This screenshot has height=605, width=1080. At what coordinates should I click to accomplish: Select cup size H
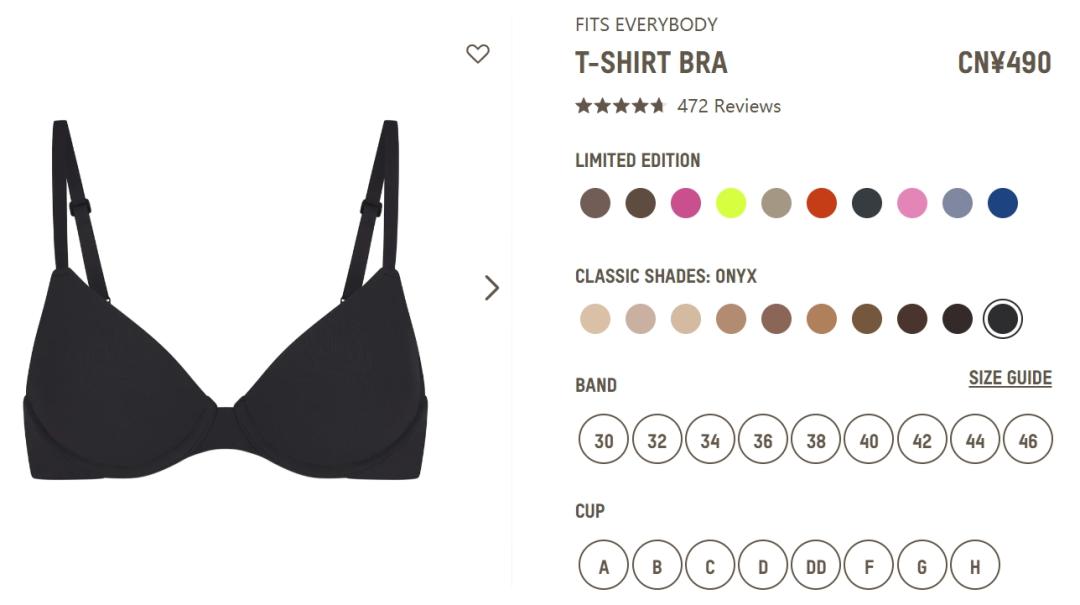975,565
